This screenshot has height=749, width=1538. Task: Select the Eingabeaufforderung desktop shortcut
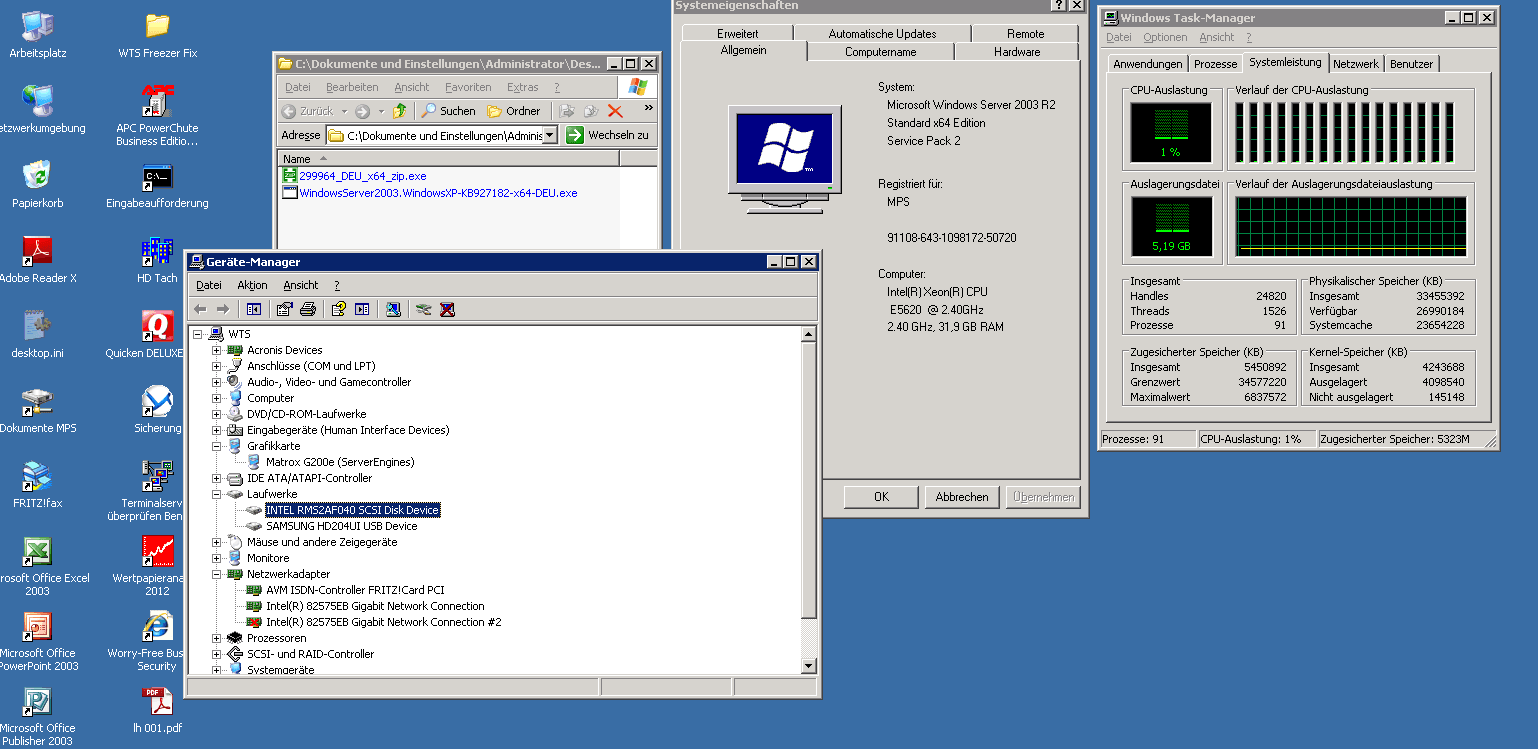click(158, 186)
